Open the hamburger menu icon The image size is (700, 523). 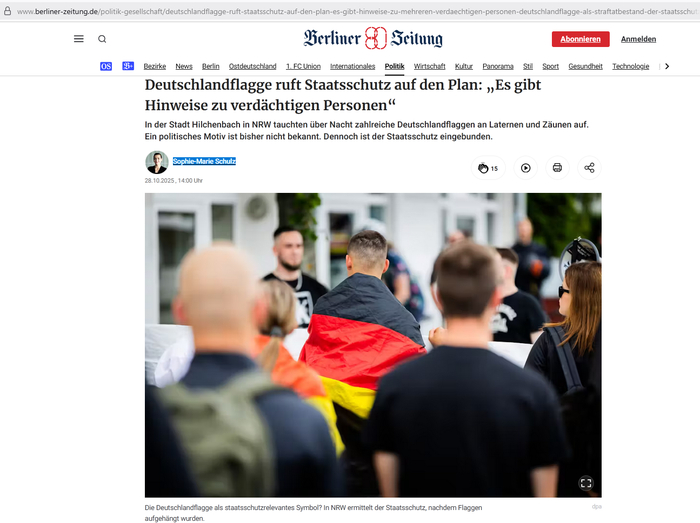point(79,39)
